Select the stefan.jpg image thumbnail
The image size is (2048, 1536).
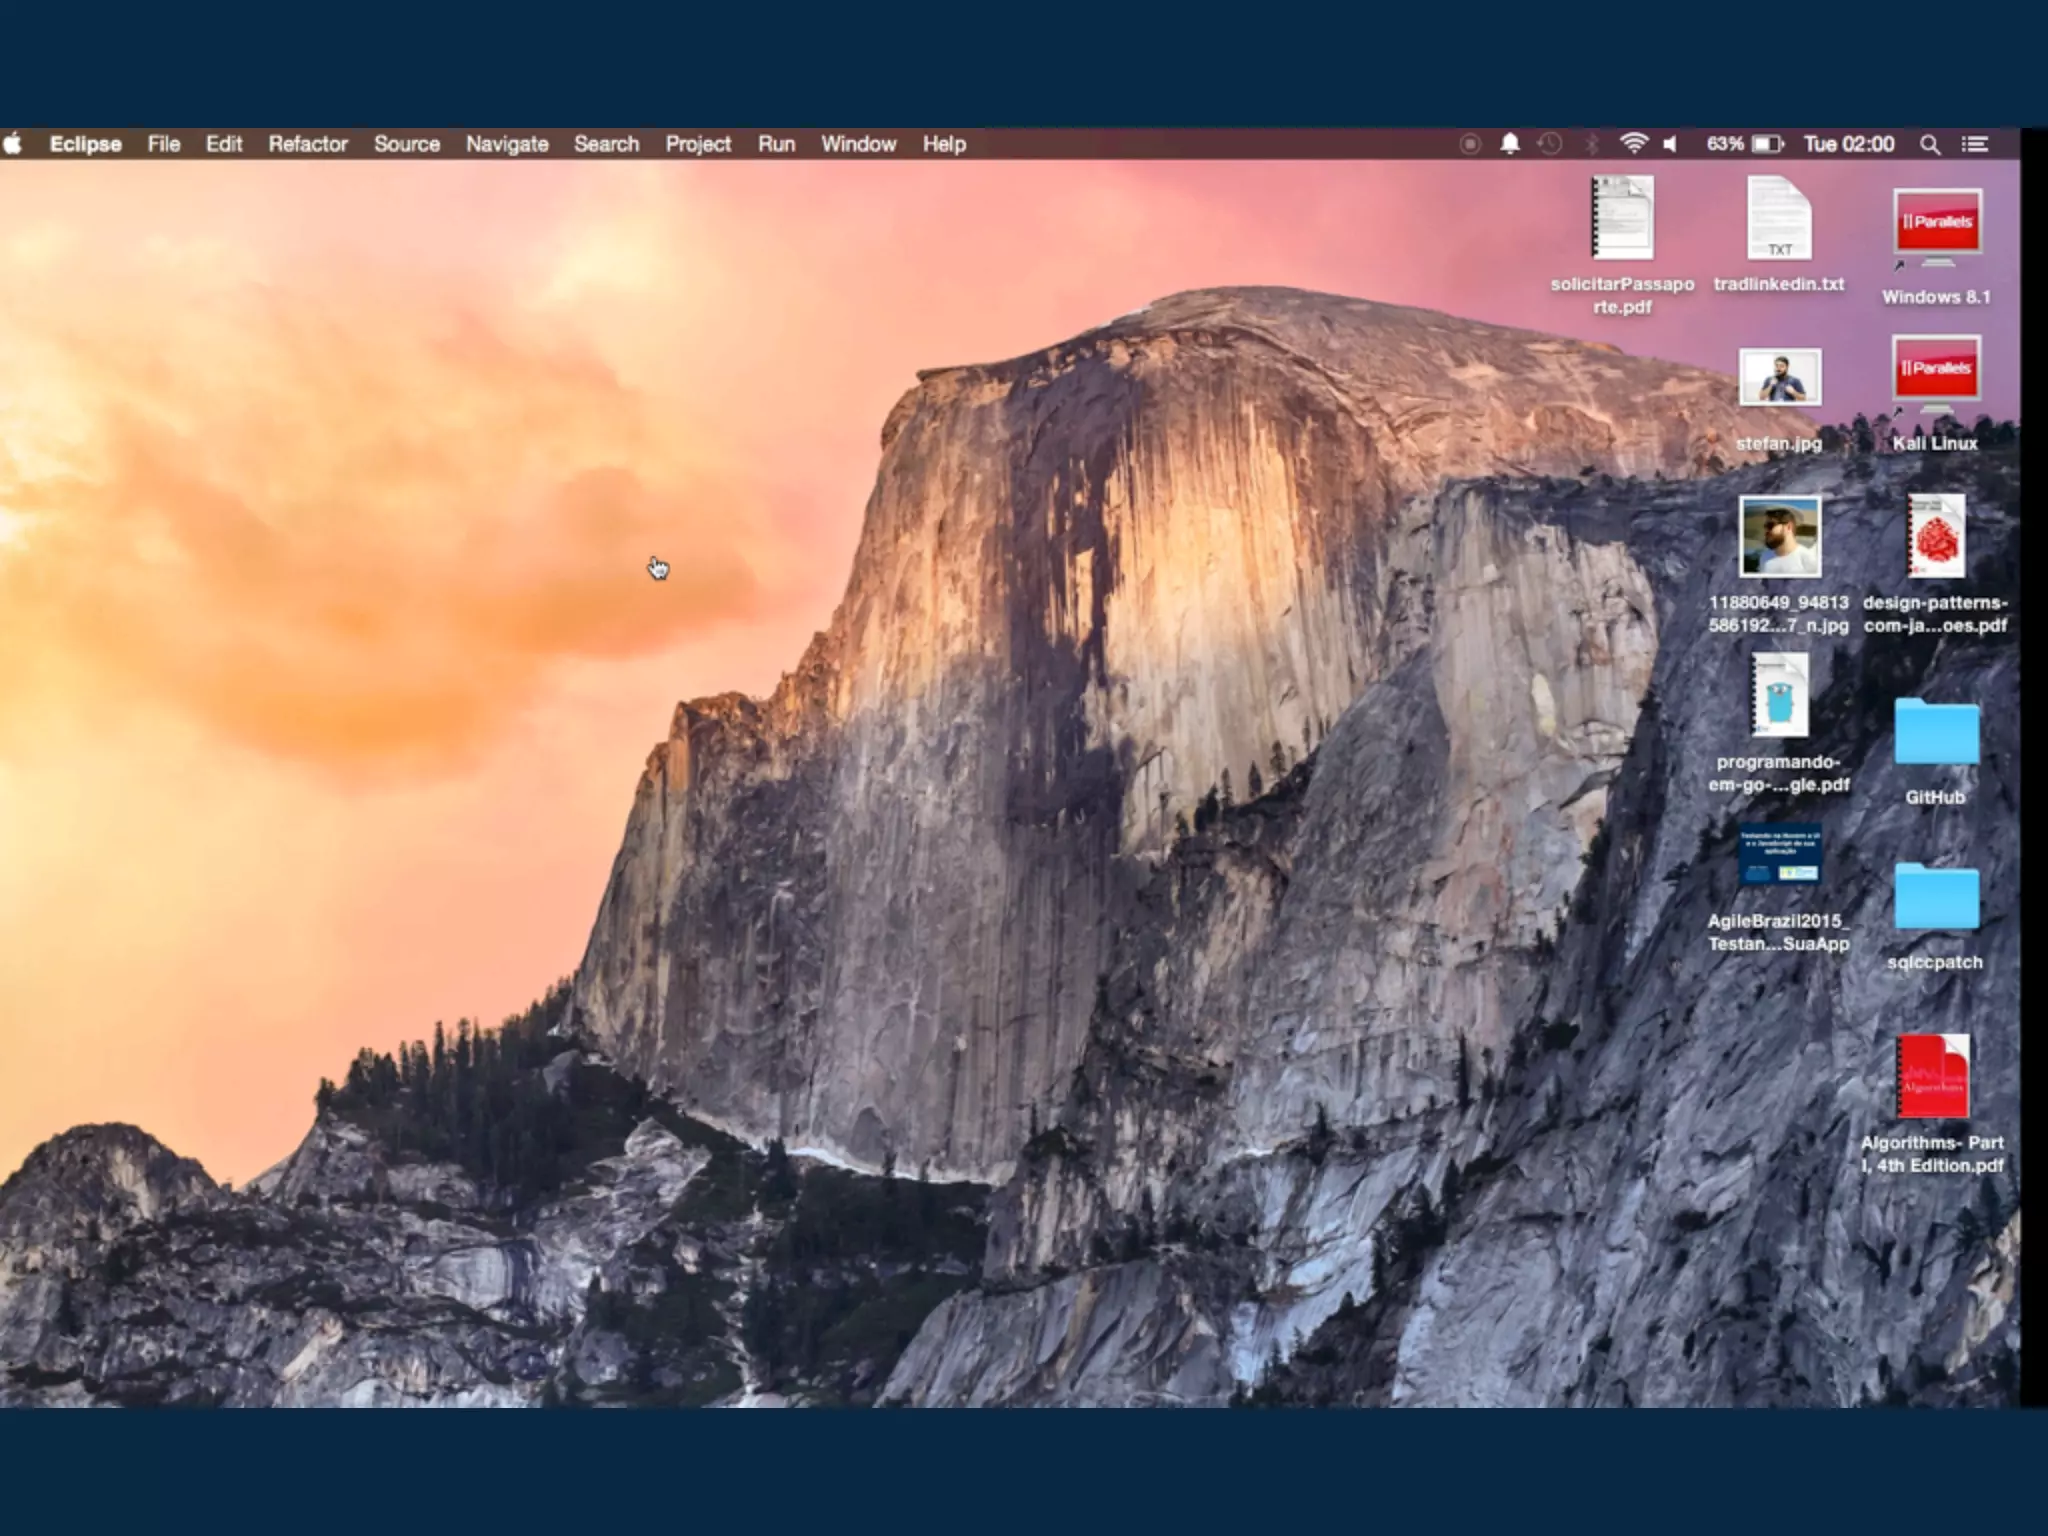[x=1779, y=378]
